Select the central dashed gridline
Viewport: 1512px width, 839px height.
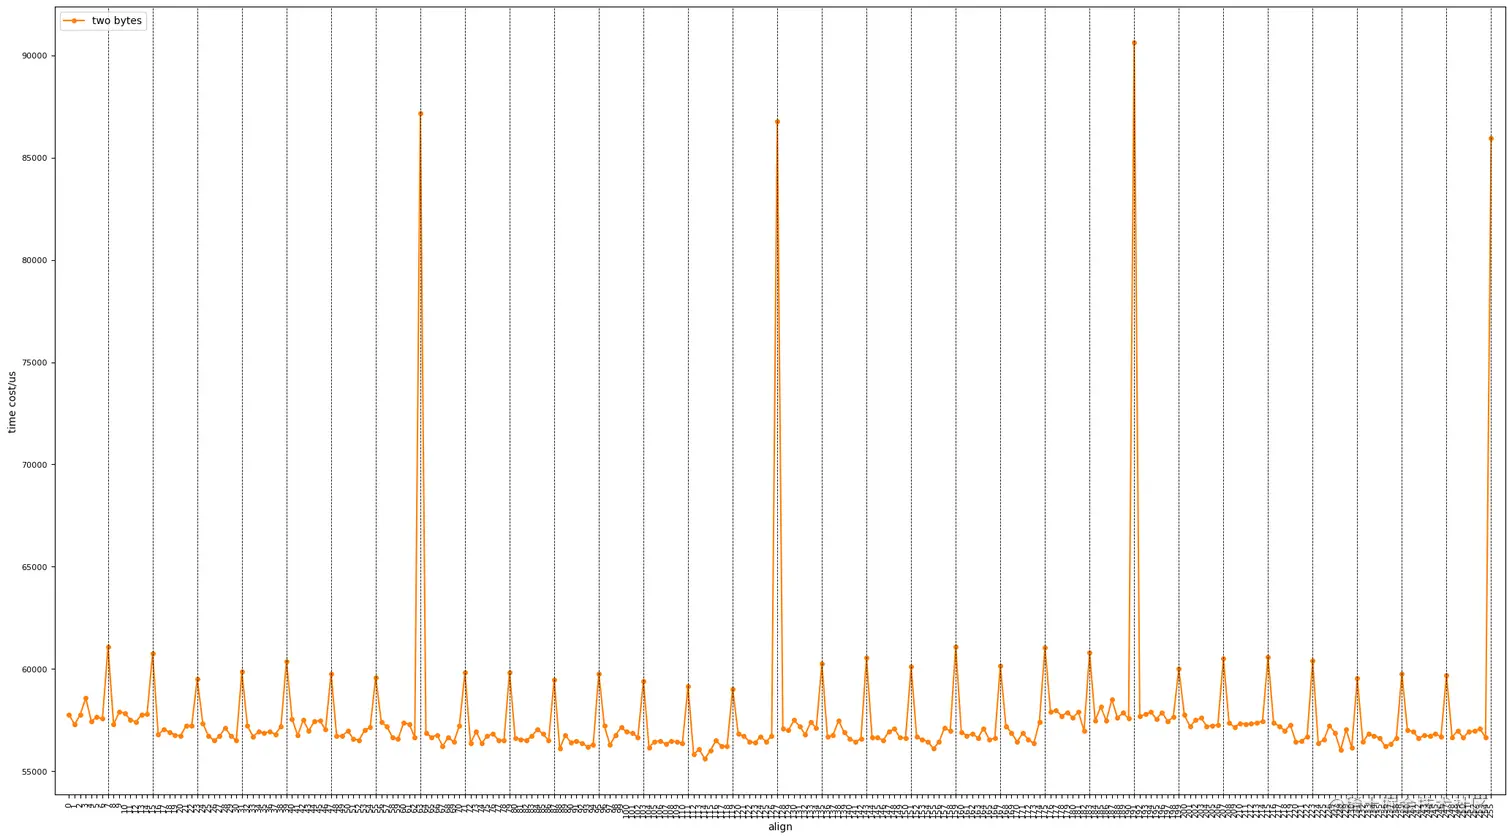coord(779,400)
